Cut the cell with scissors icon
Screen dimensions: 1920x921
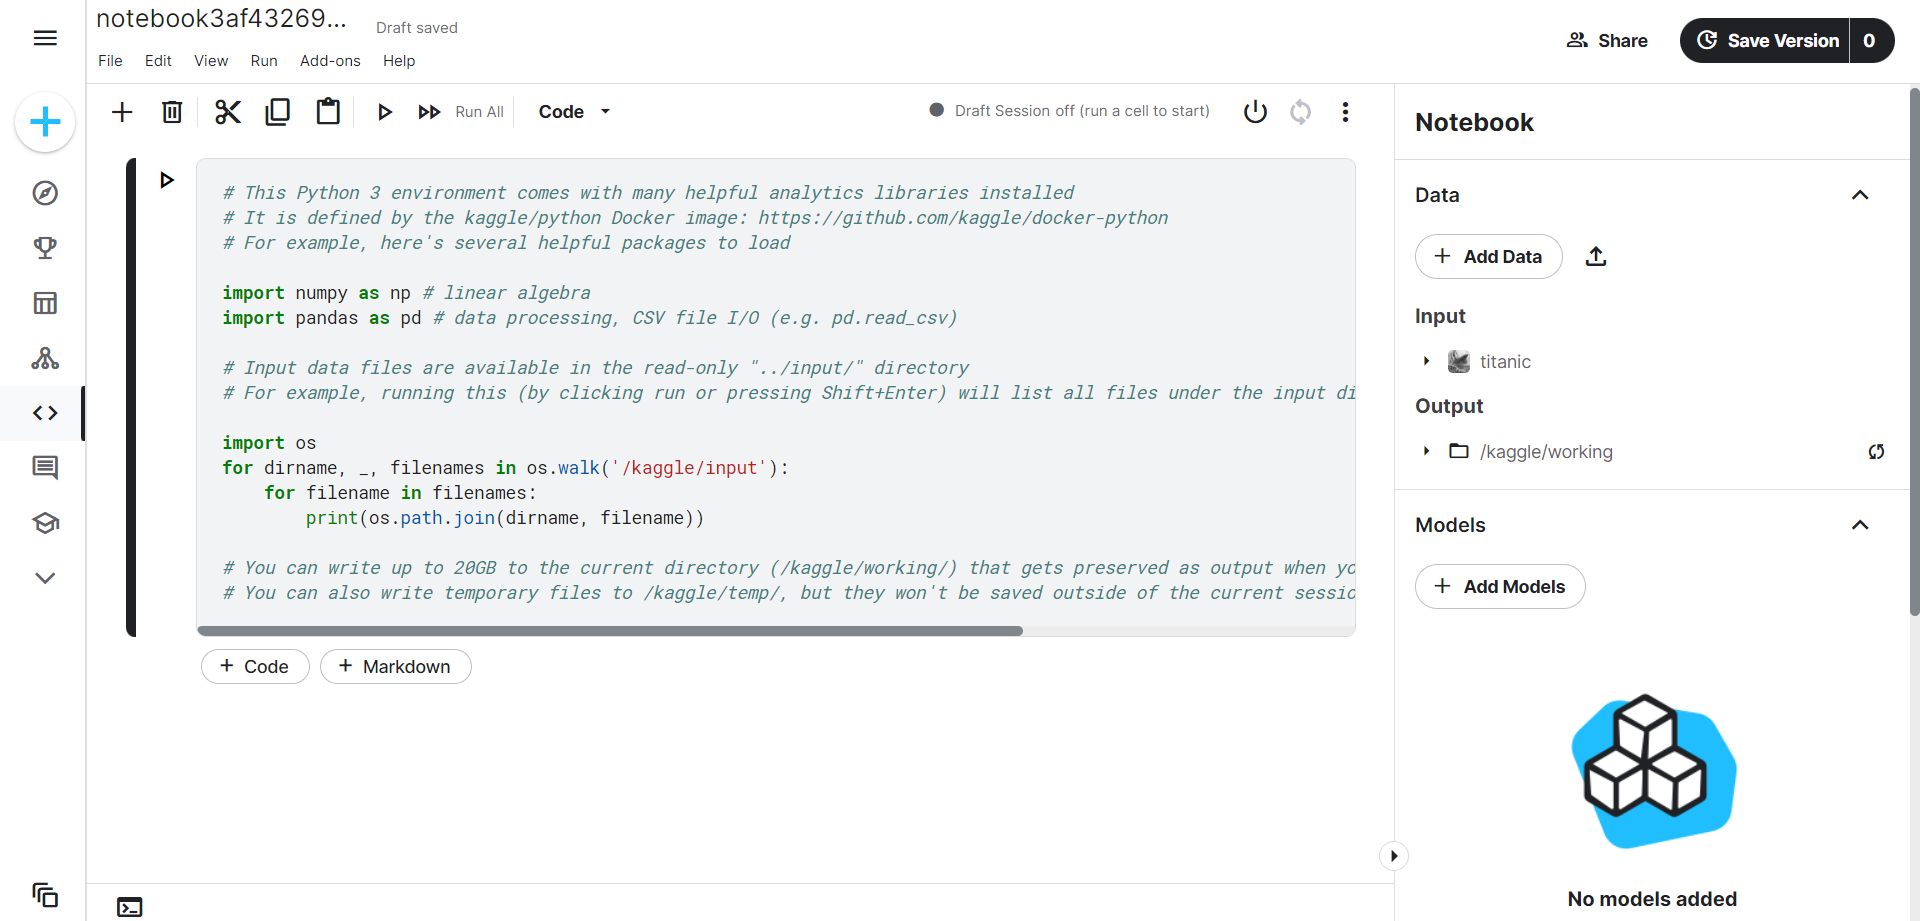coord(228,112)
